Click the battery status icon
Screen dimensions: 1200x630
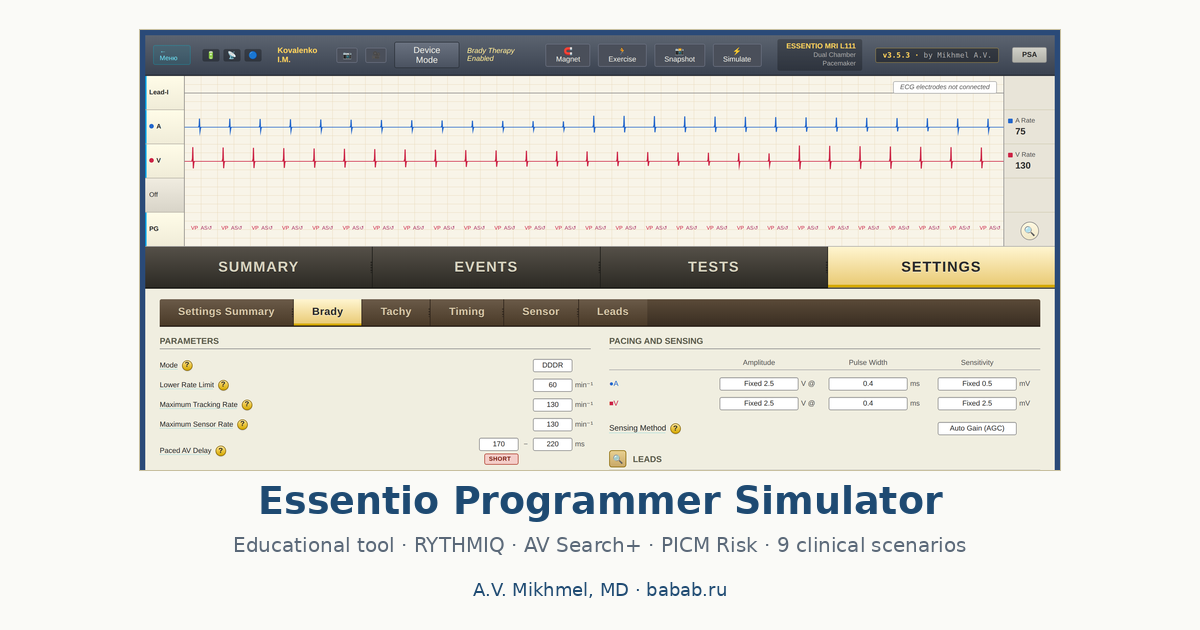point(211,55)
